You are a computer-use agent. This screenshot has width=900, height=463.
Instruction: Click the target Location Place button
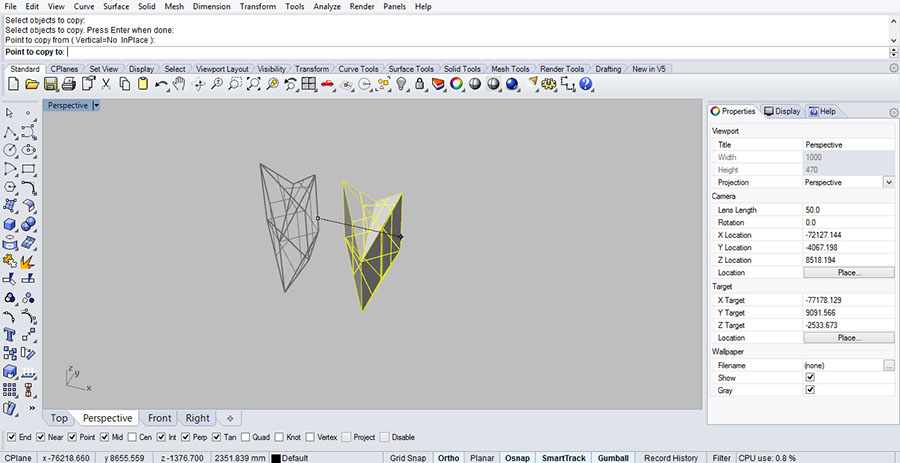pyautogui.click(x=847, y=338)
